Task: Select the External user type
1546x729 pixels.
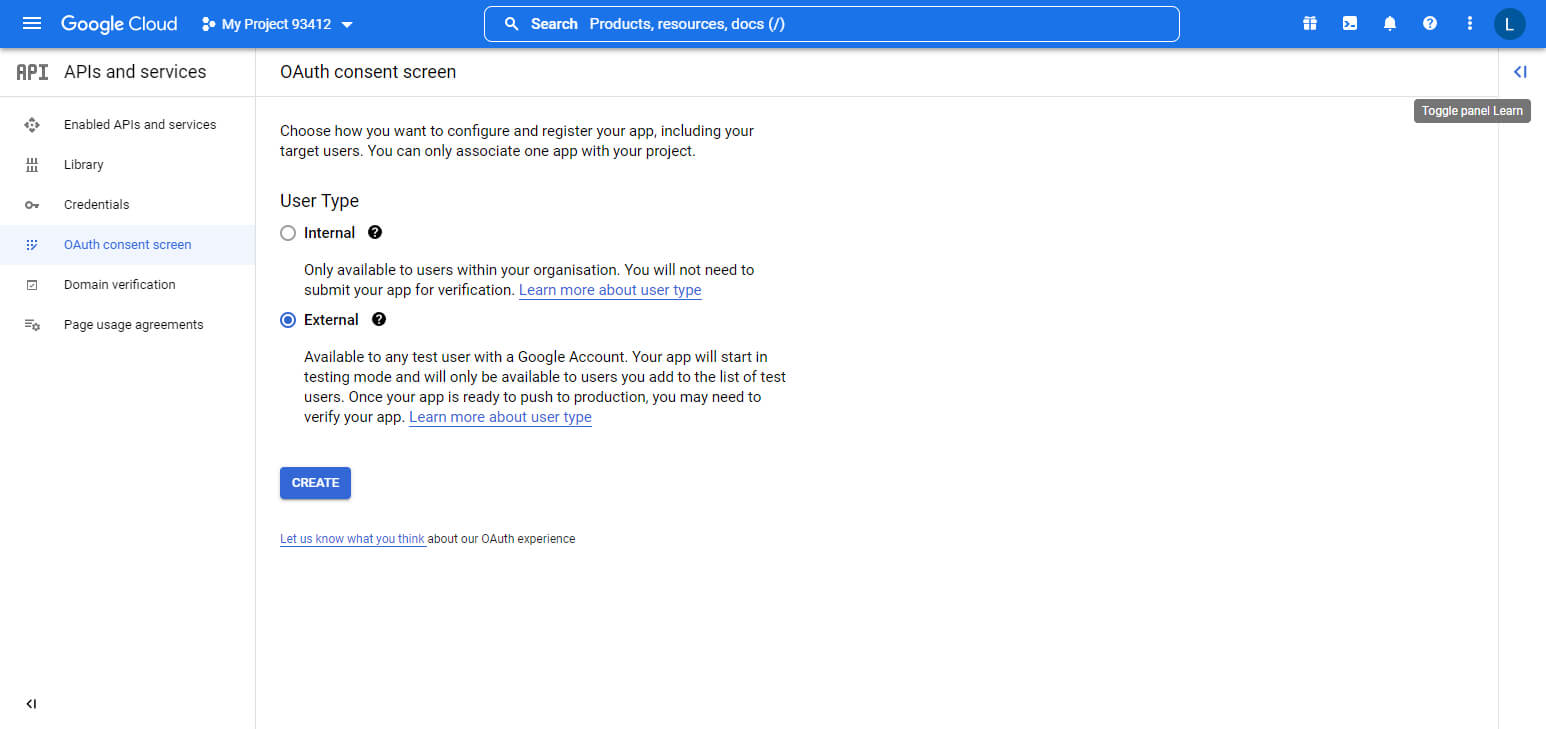Action: tap(288, 320)
